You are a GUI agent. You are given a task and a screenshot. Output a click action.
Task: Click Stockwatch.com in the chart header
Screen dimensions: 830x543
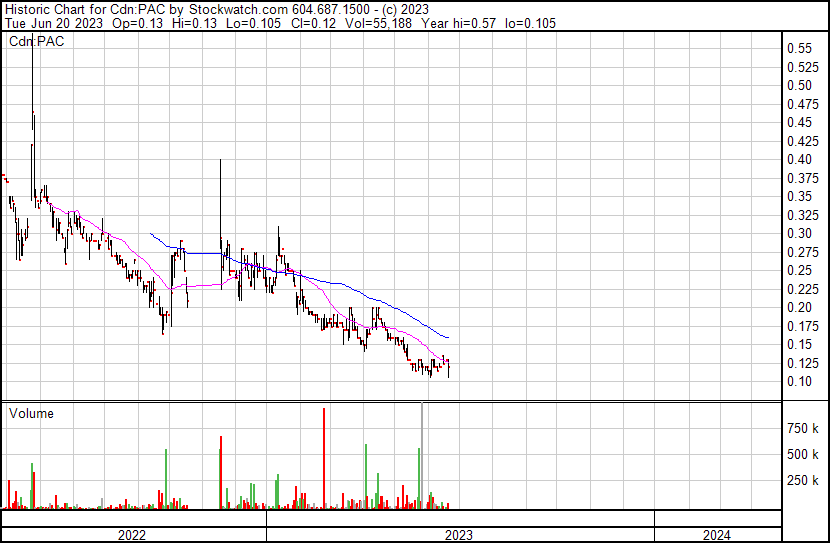pyautogui.click(x=239, y=8)
